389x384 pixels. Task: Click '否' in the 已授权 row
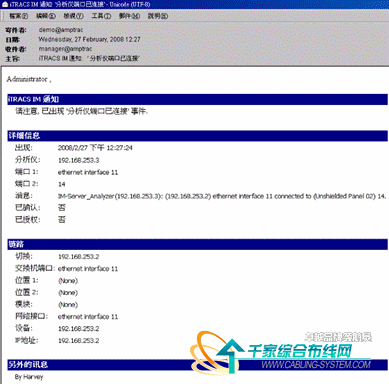click(62, 220)
